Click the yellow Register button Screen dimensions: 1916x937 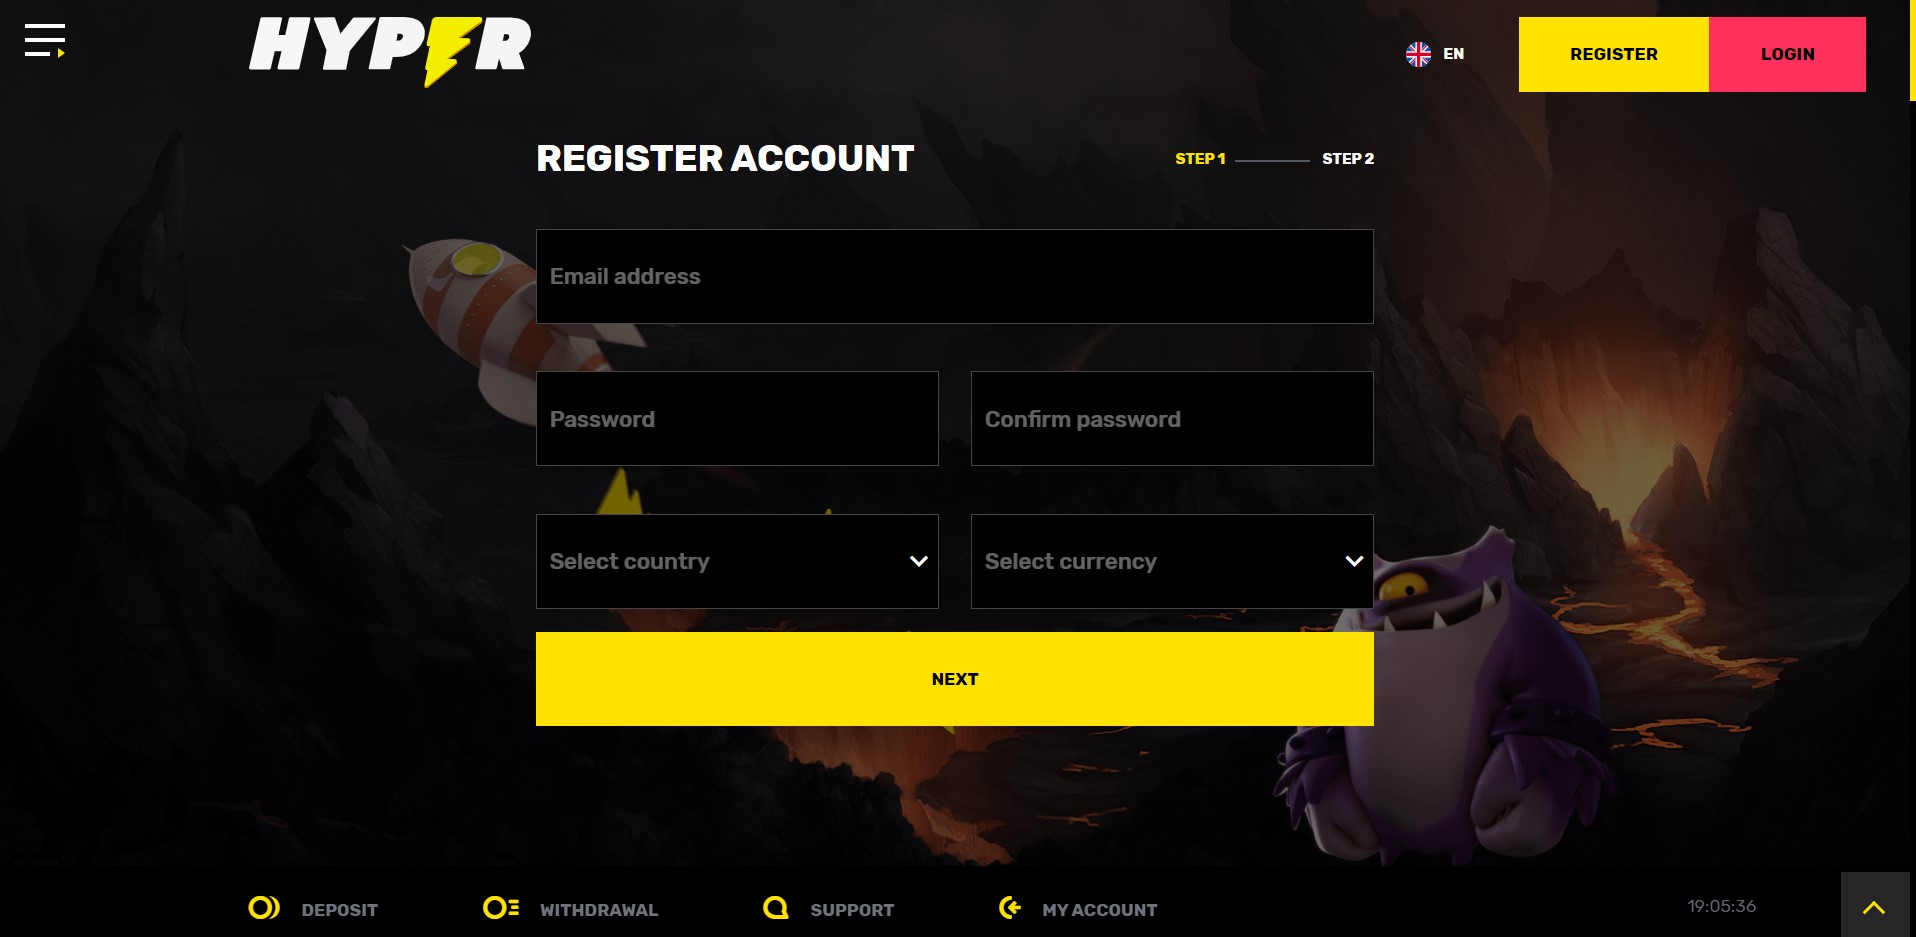coord(1614,54)
